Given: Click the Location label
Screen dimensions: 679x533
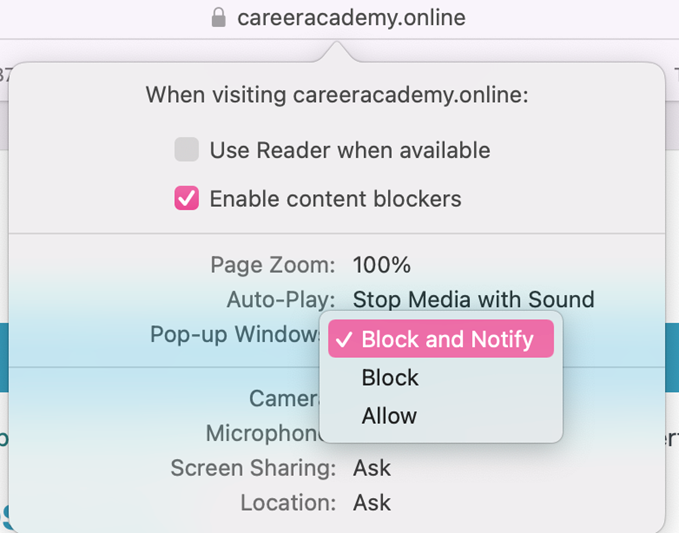Looking at the screenshot, I should click(x=288, y=502).
